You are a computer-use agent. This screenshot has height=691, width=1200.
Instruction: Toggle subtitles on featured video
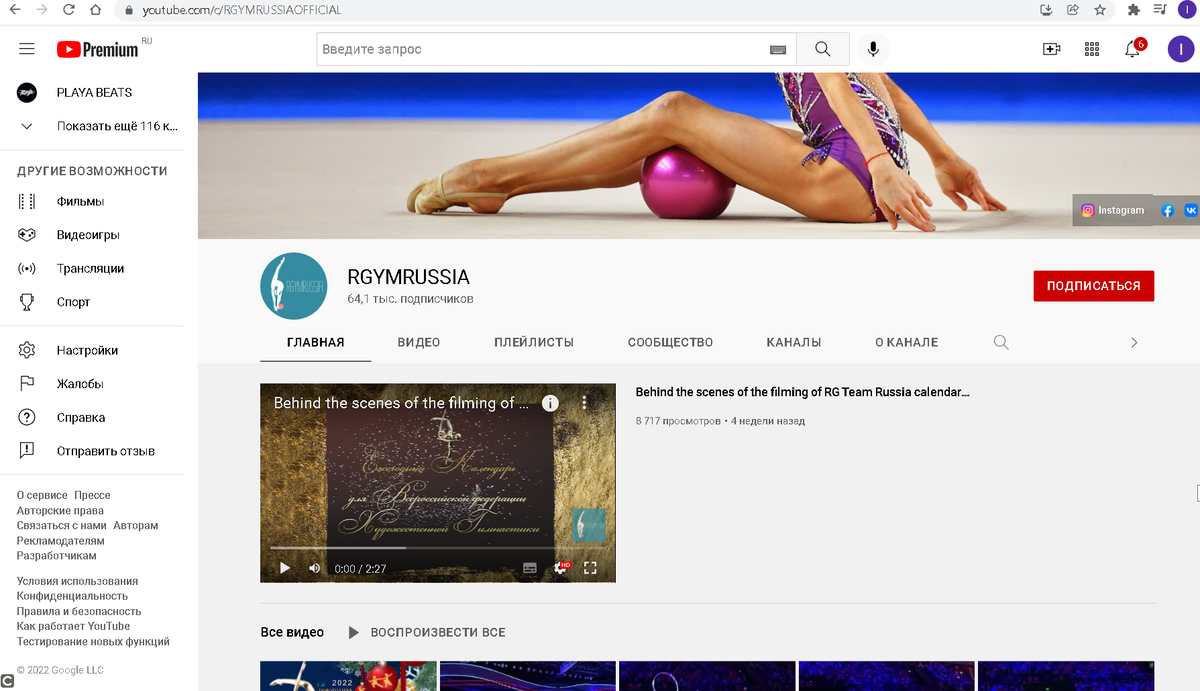530,568
